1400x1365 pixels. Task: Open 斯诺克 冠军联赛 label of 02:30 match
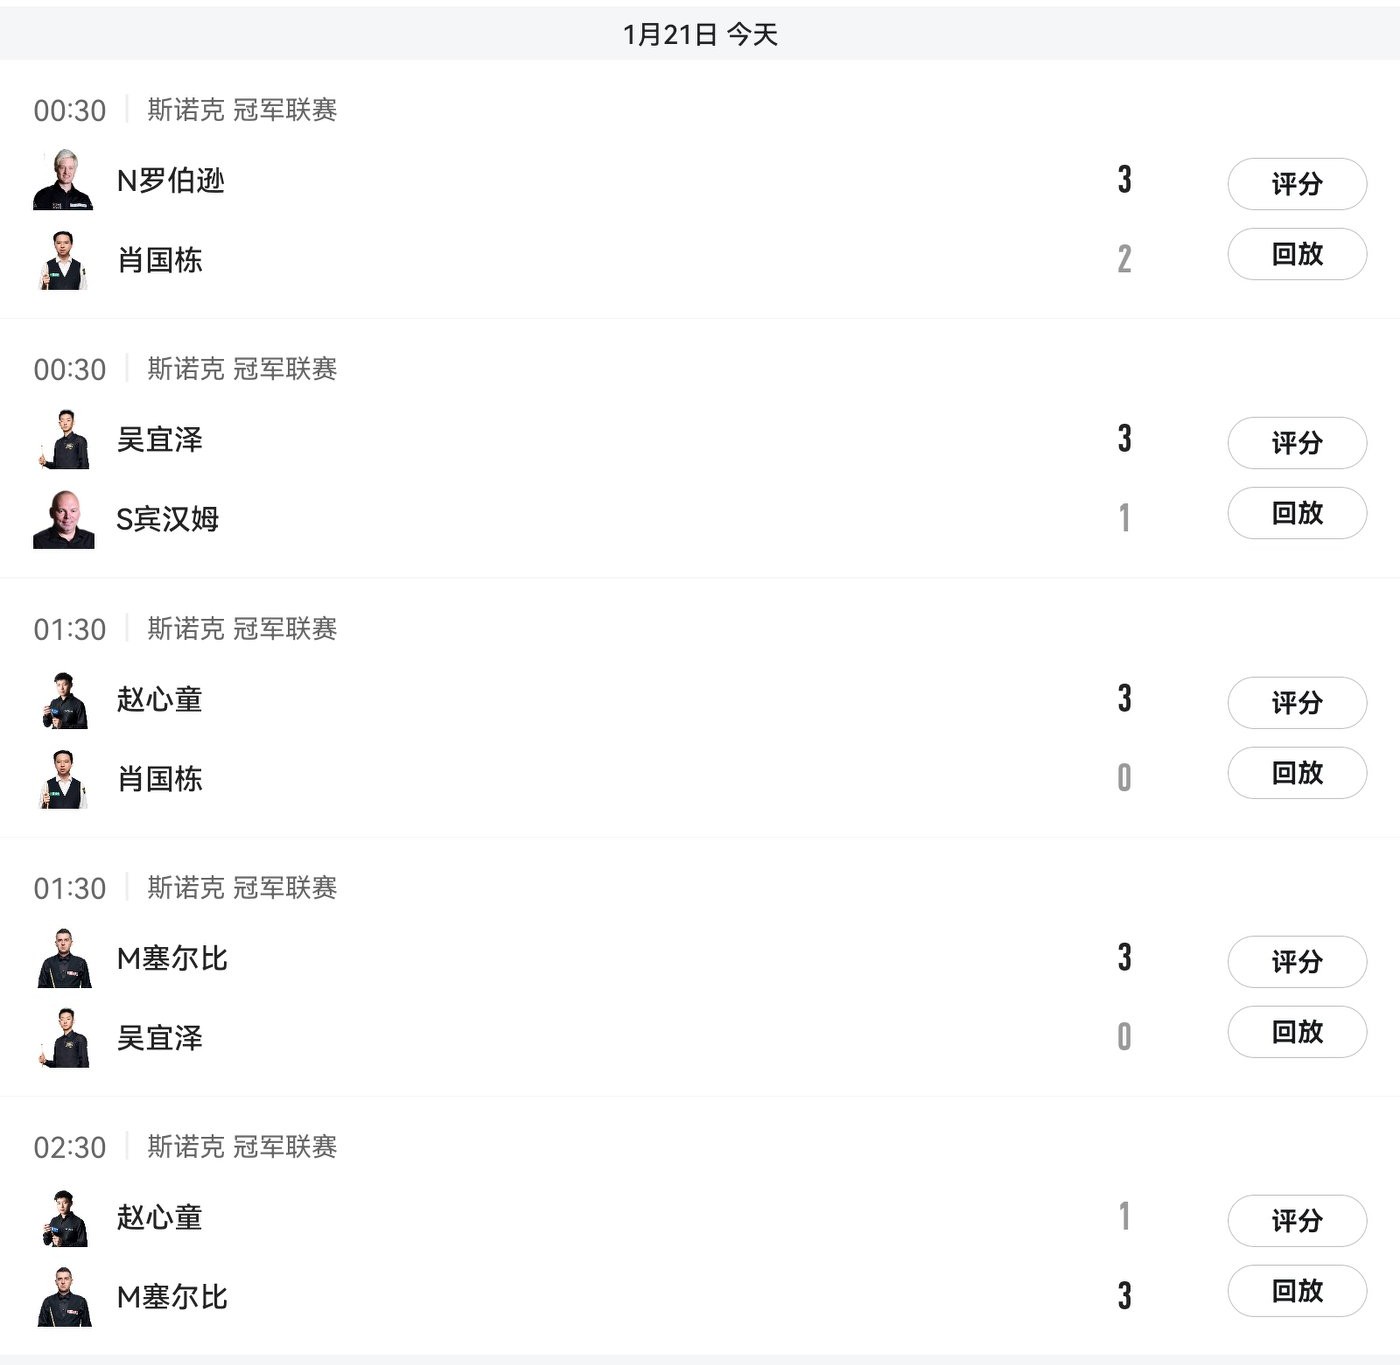(x=242, y=1147)
